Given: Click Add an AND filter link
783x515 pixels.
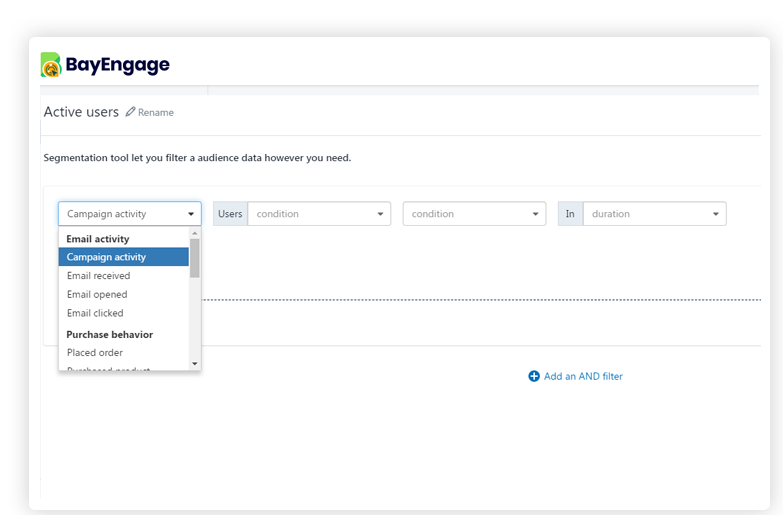Looking at the screenshot, I should (583, 376).
